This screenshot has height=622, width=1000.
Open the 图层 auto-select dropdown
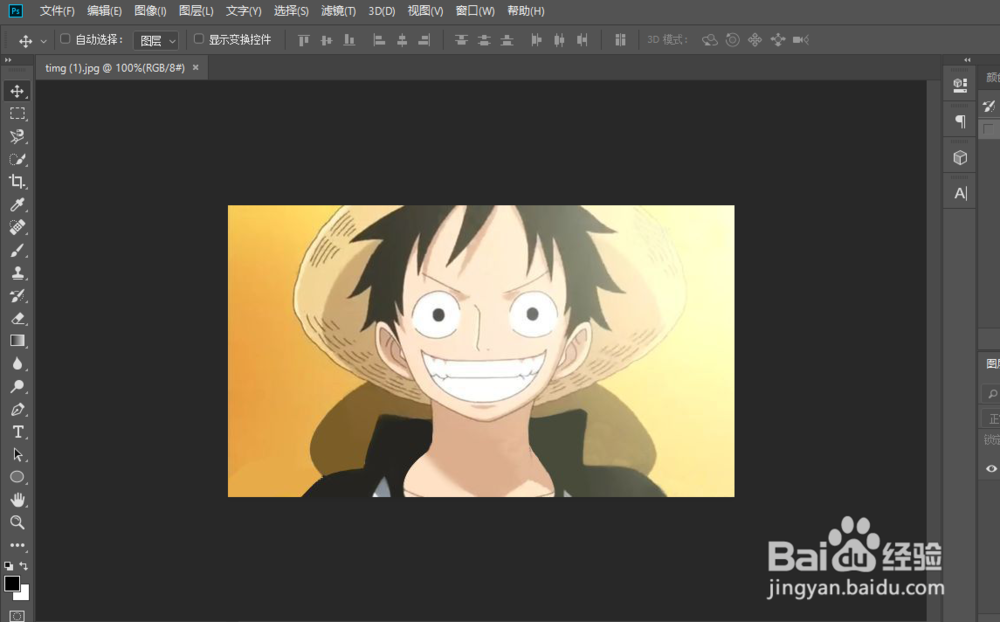(x=156, y=41)
